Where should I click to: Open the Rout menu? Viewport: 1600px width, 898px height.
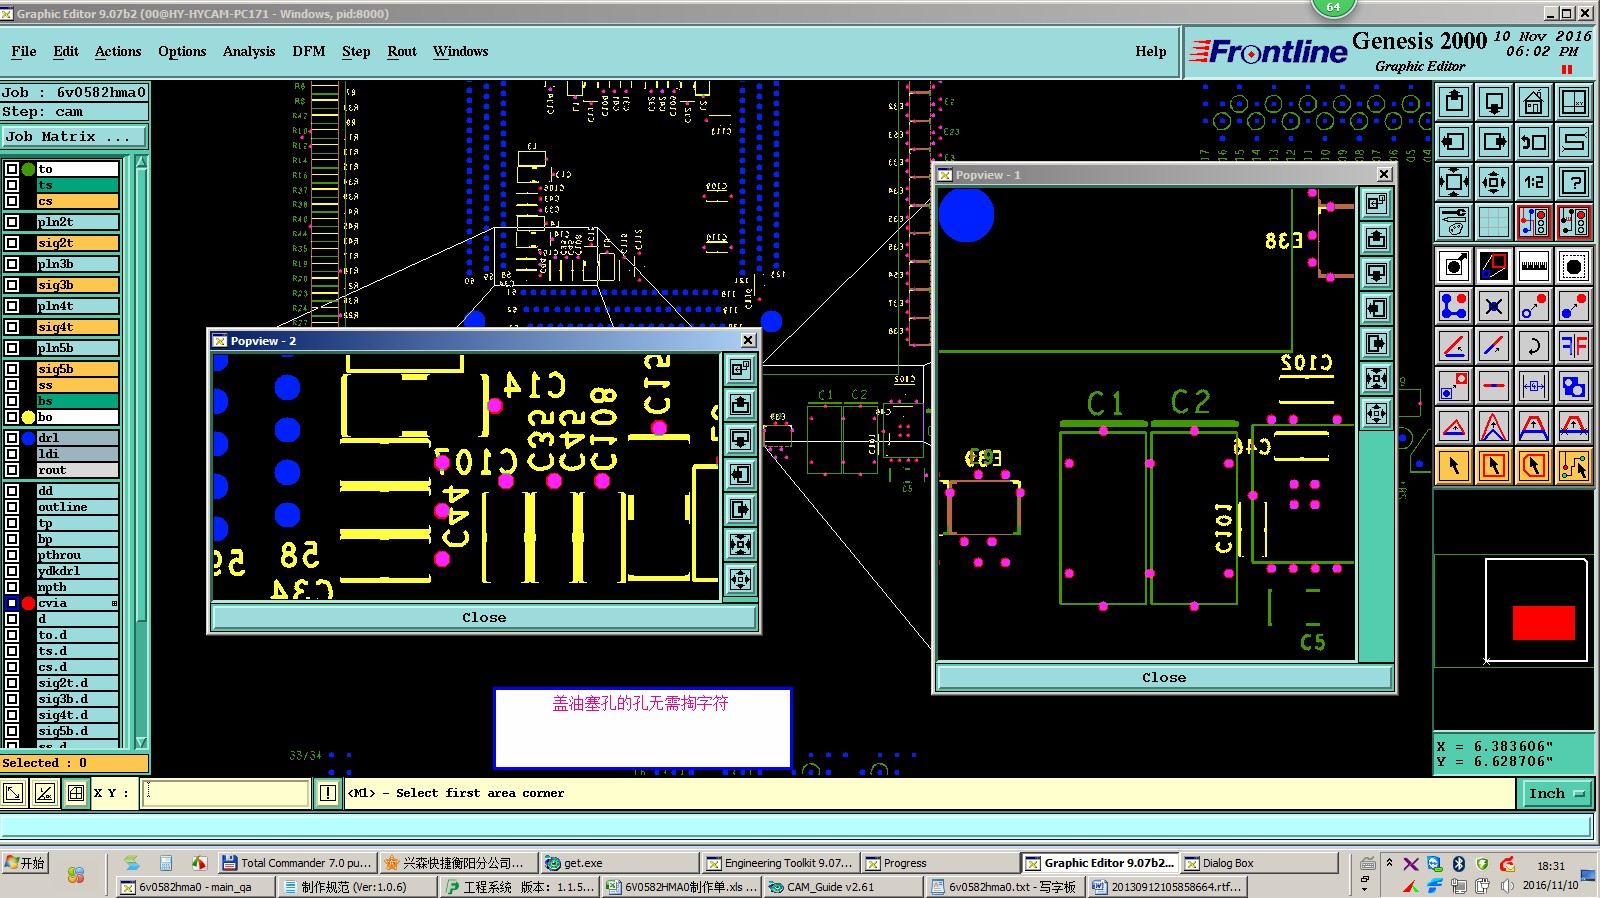(x=401, y=52)
